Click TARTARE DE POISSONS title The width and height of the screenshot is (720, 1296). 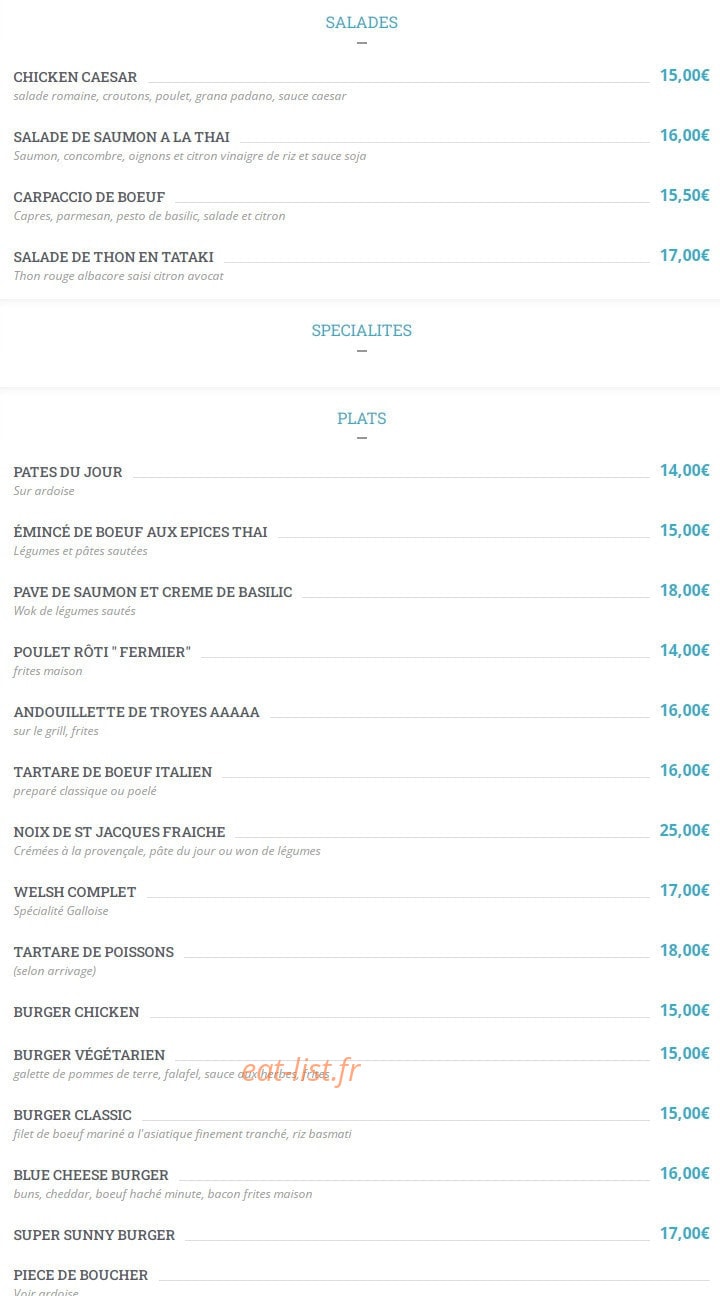tap(93, 952)
